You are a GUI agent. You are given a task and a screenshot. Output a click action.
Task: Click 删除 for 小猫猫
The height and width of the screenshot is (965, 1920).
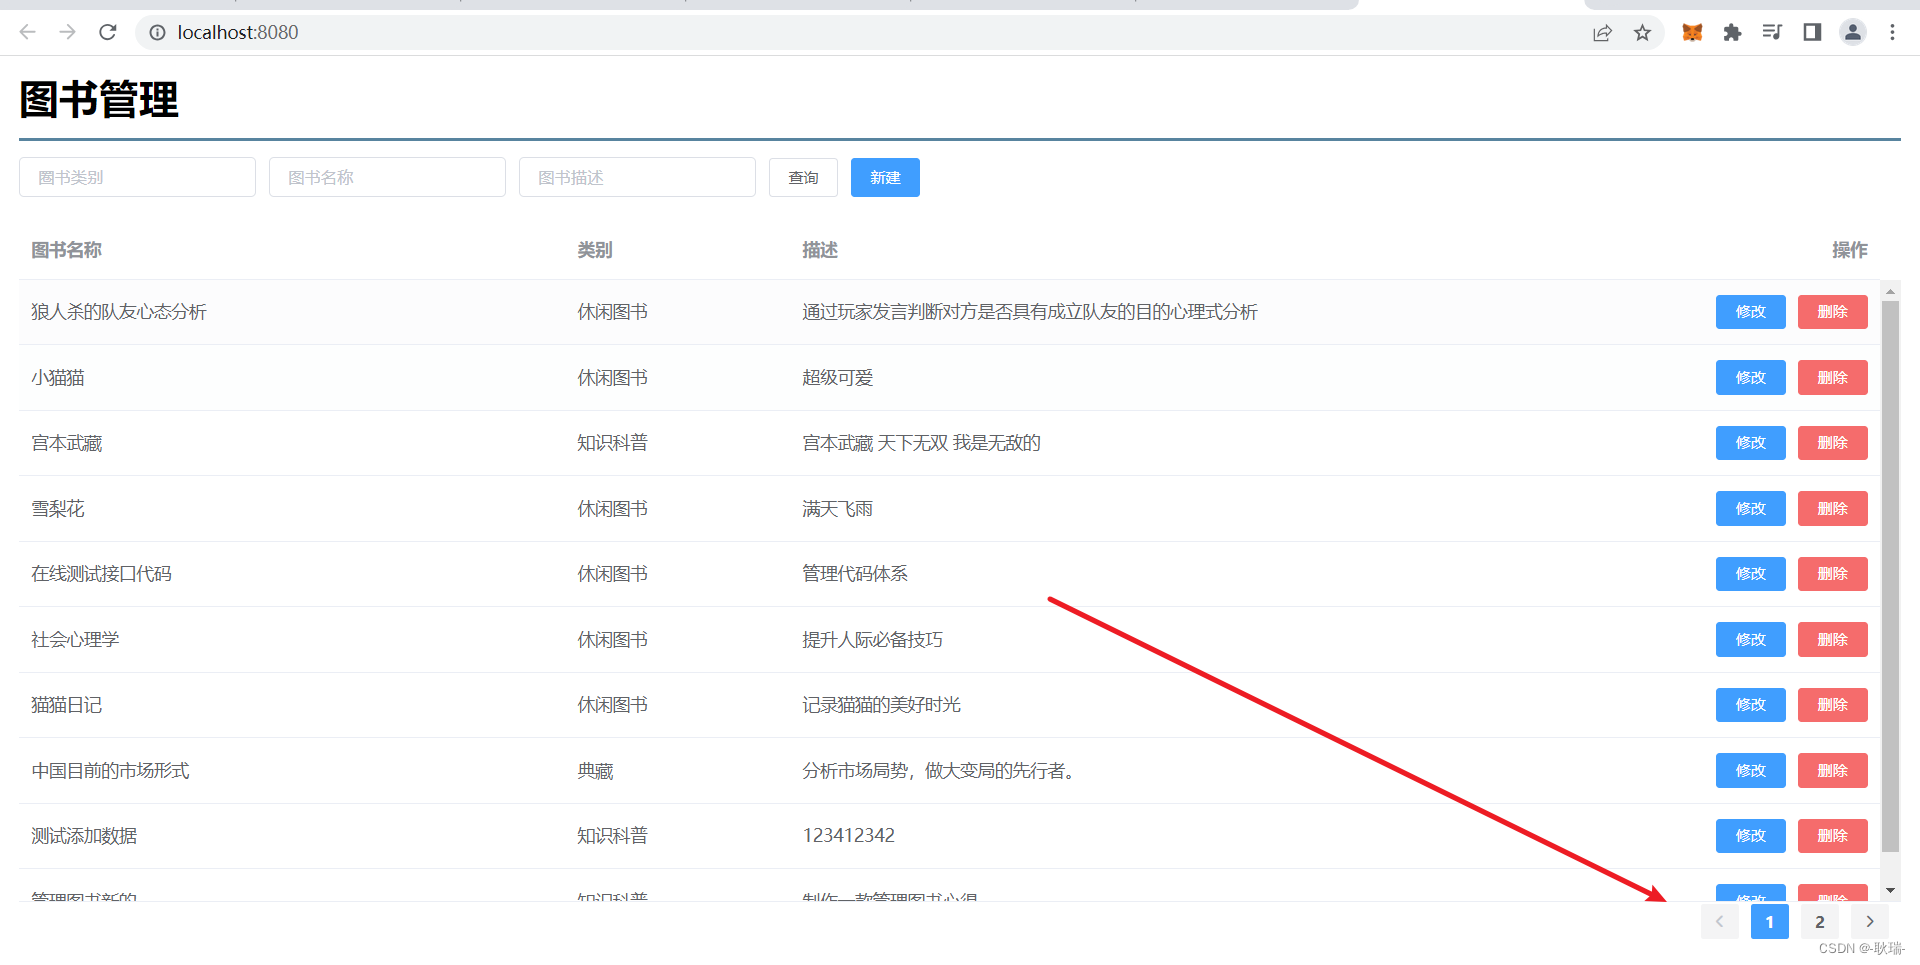(1832, 377)
